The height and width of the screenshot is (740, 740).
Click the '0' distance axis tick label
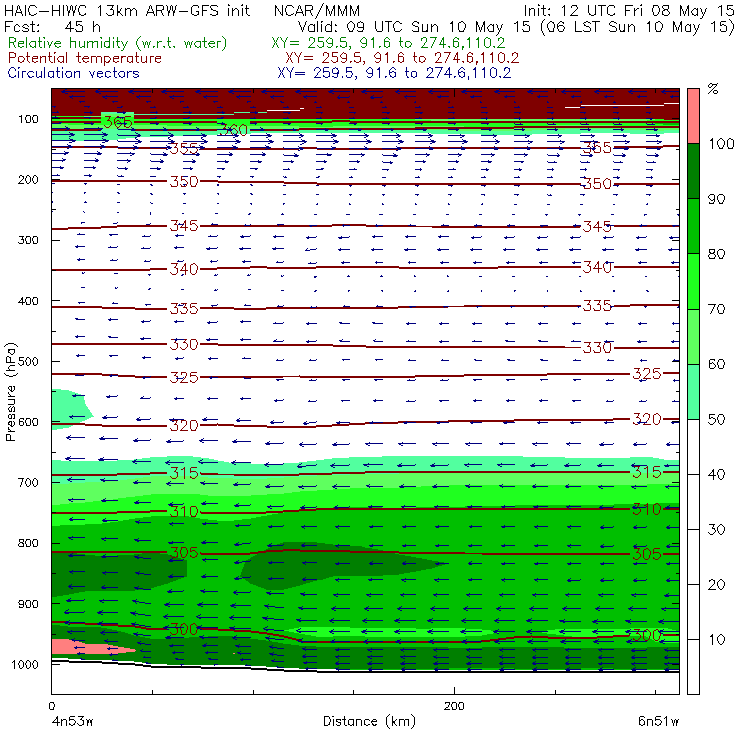click(51, 706)
